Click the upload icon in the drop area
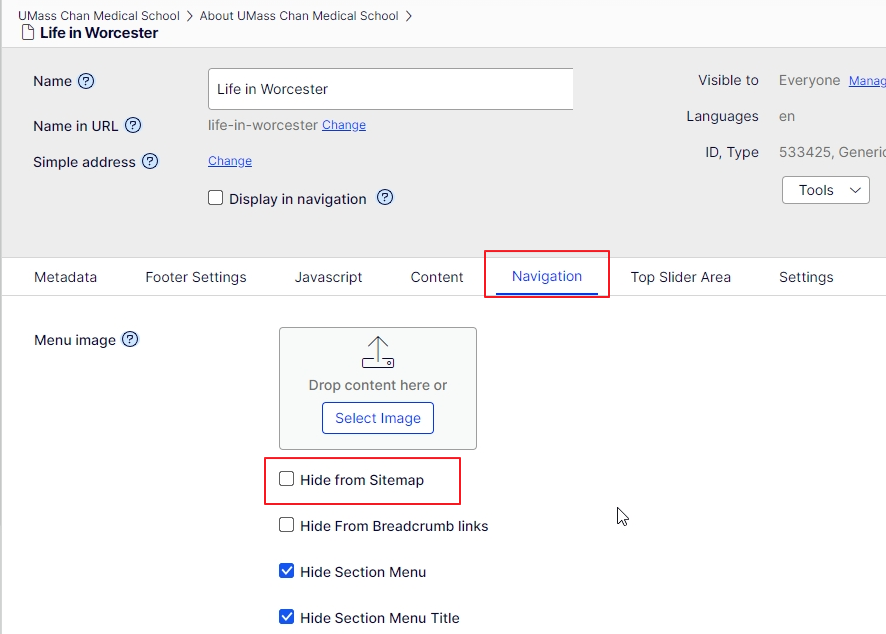Viewport: 886px width, 634px height. 378,352
